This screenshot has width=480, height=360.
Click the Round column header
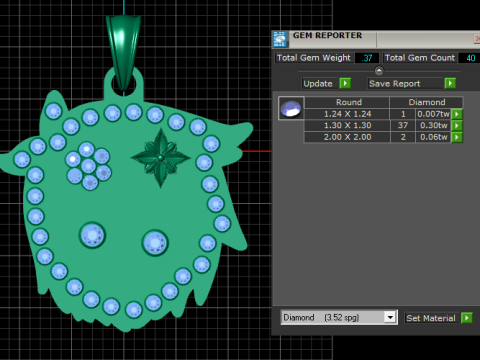(x=347, y=102)
